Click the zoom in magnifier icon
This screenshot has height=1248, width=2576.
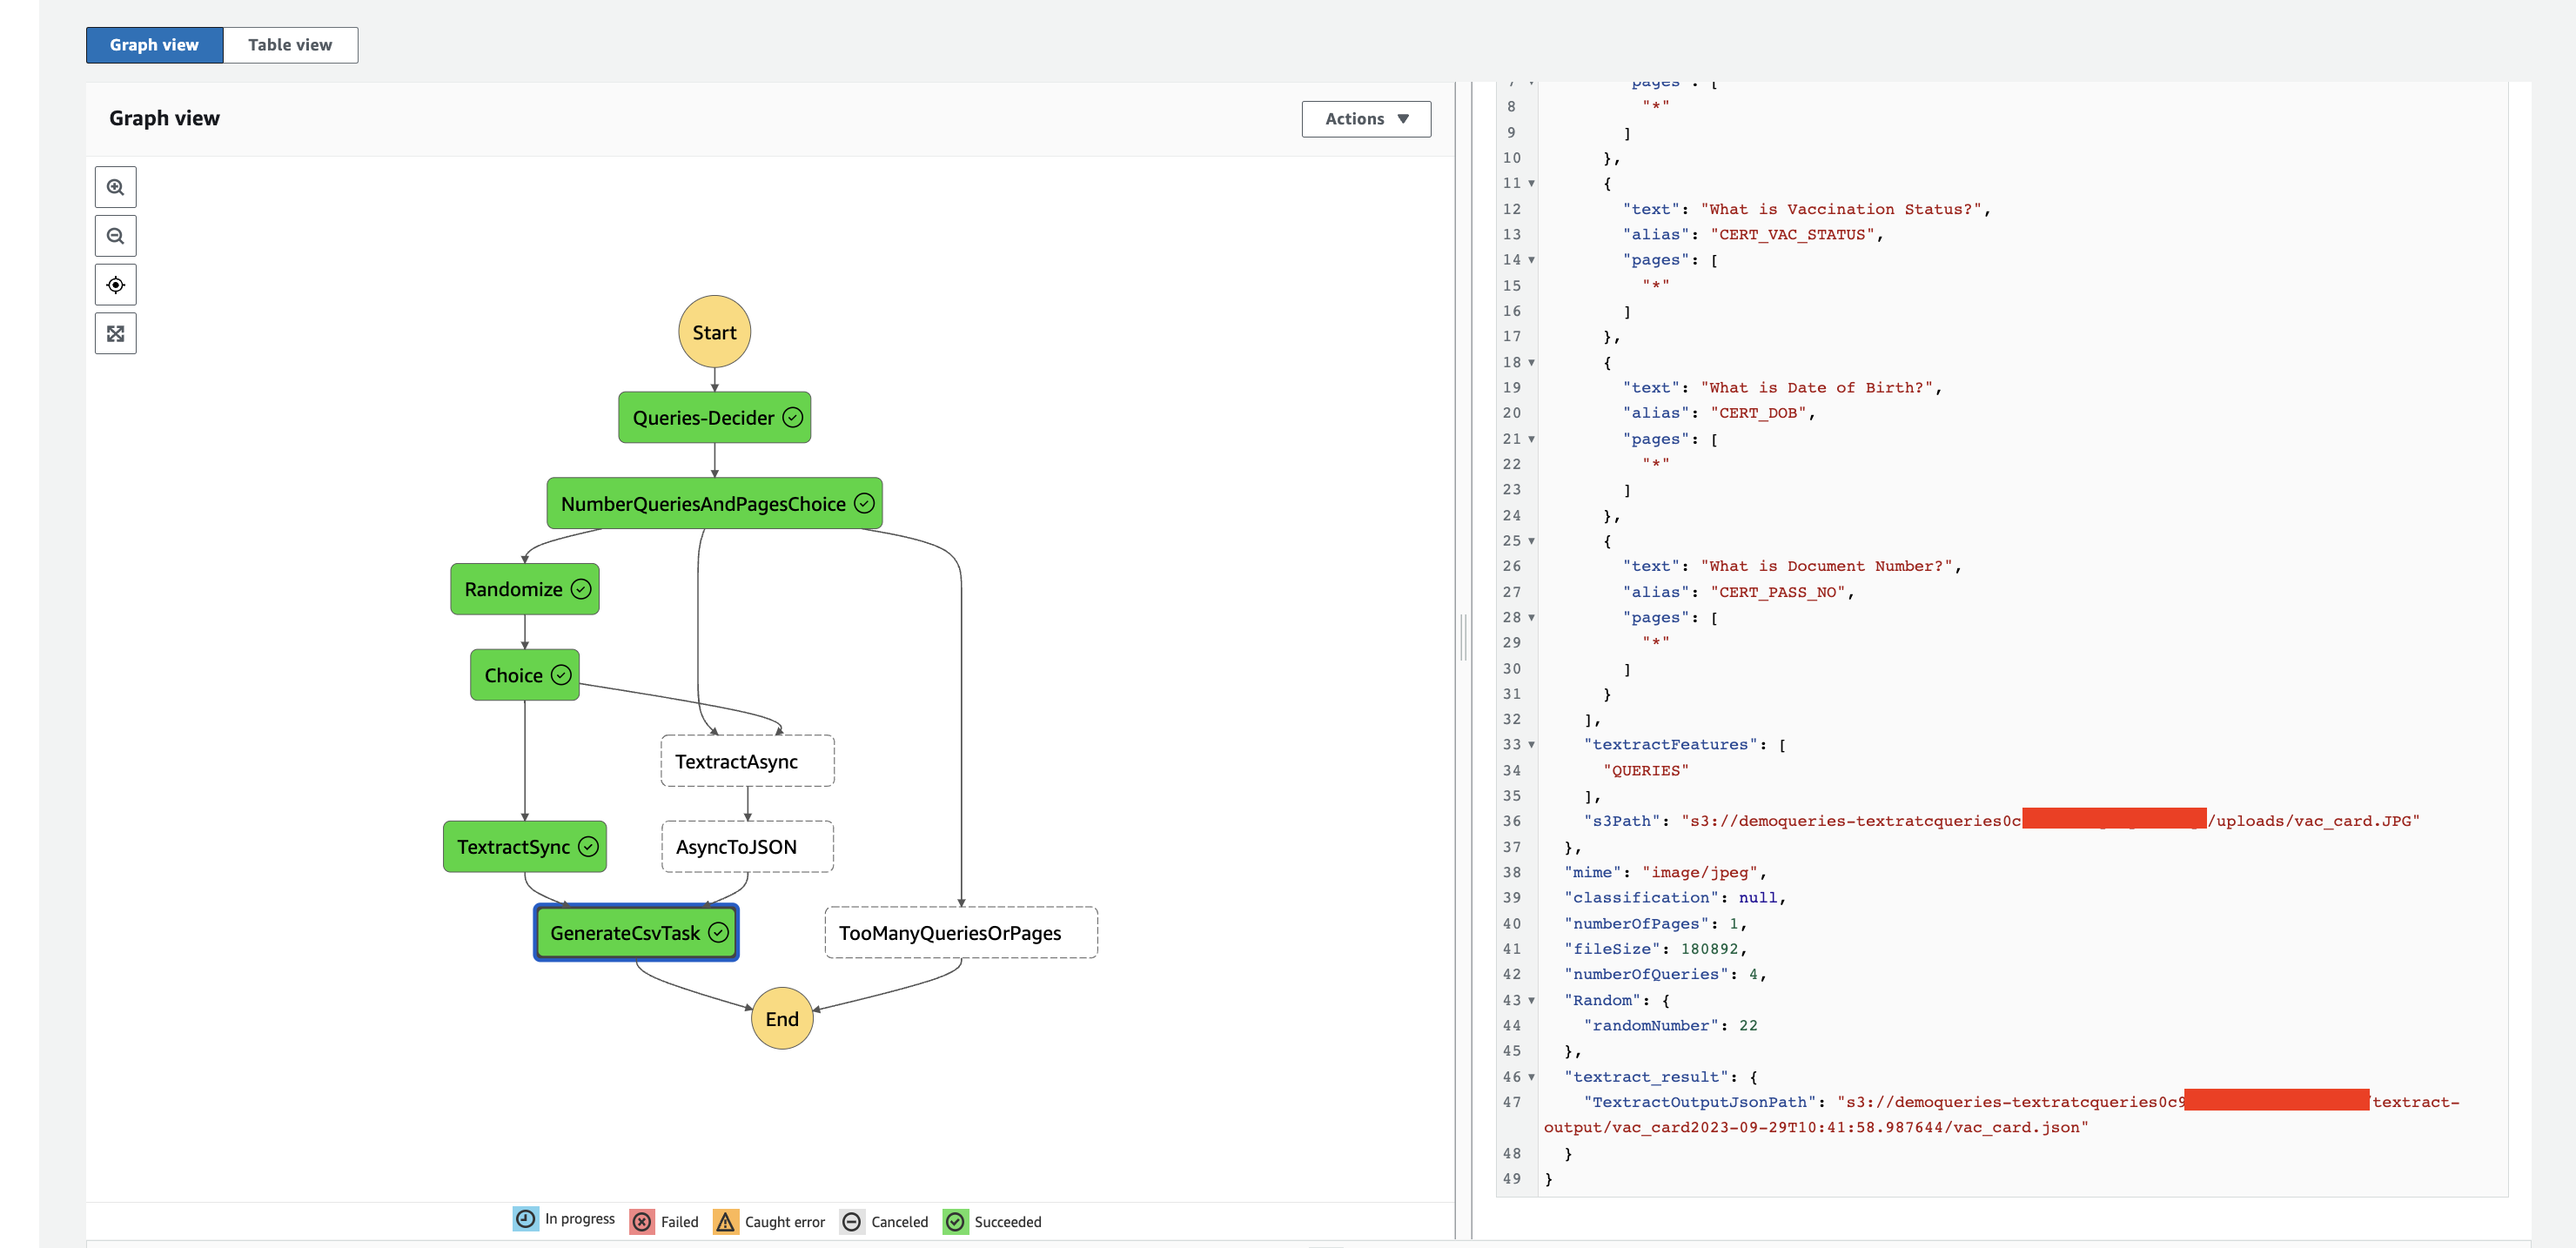tap(116, 187)
